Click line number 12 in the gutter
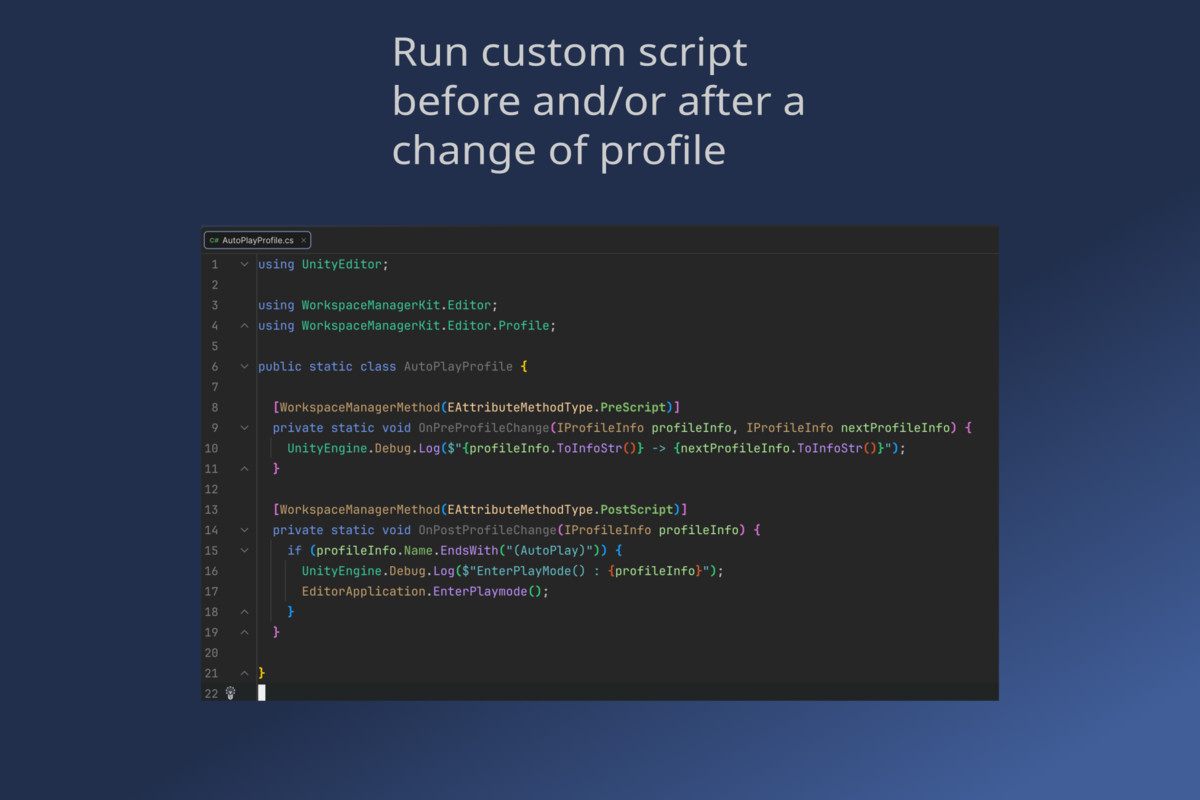The width and height of the screenshot is (1200, 800). (x=211, y=489)
